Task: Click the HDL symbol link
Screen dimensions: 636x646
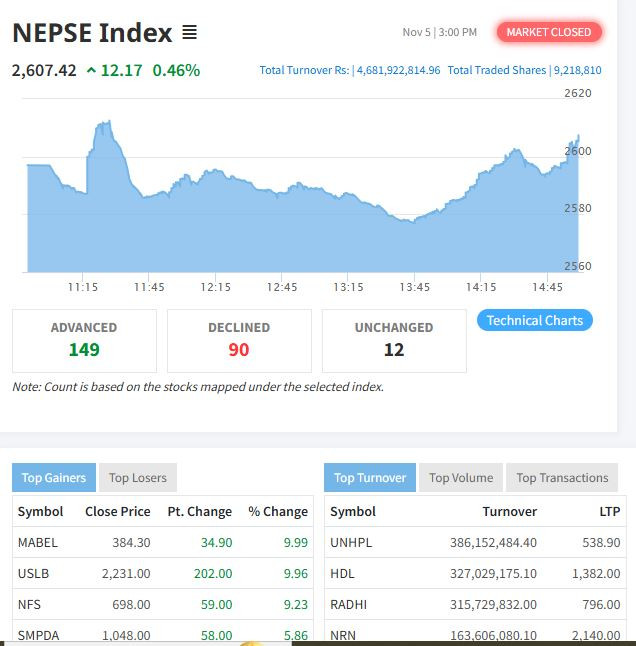Action: tap(341, 573)
